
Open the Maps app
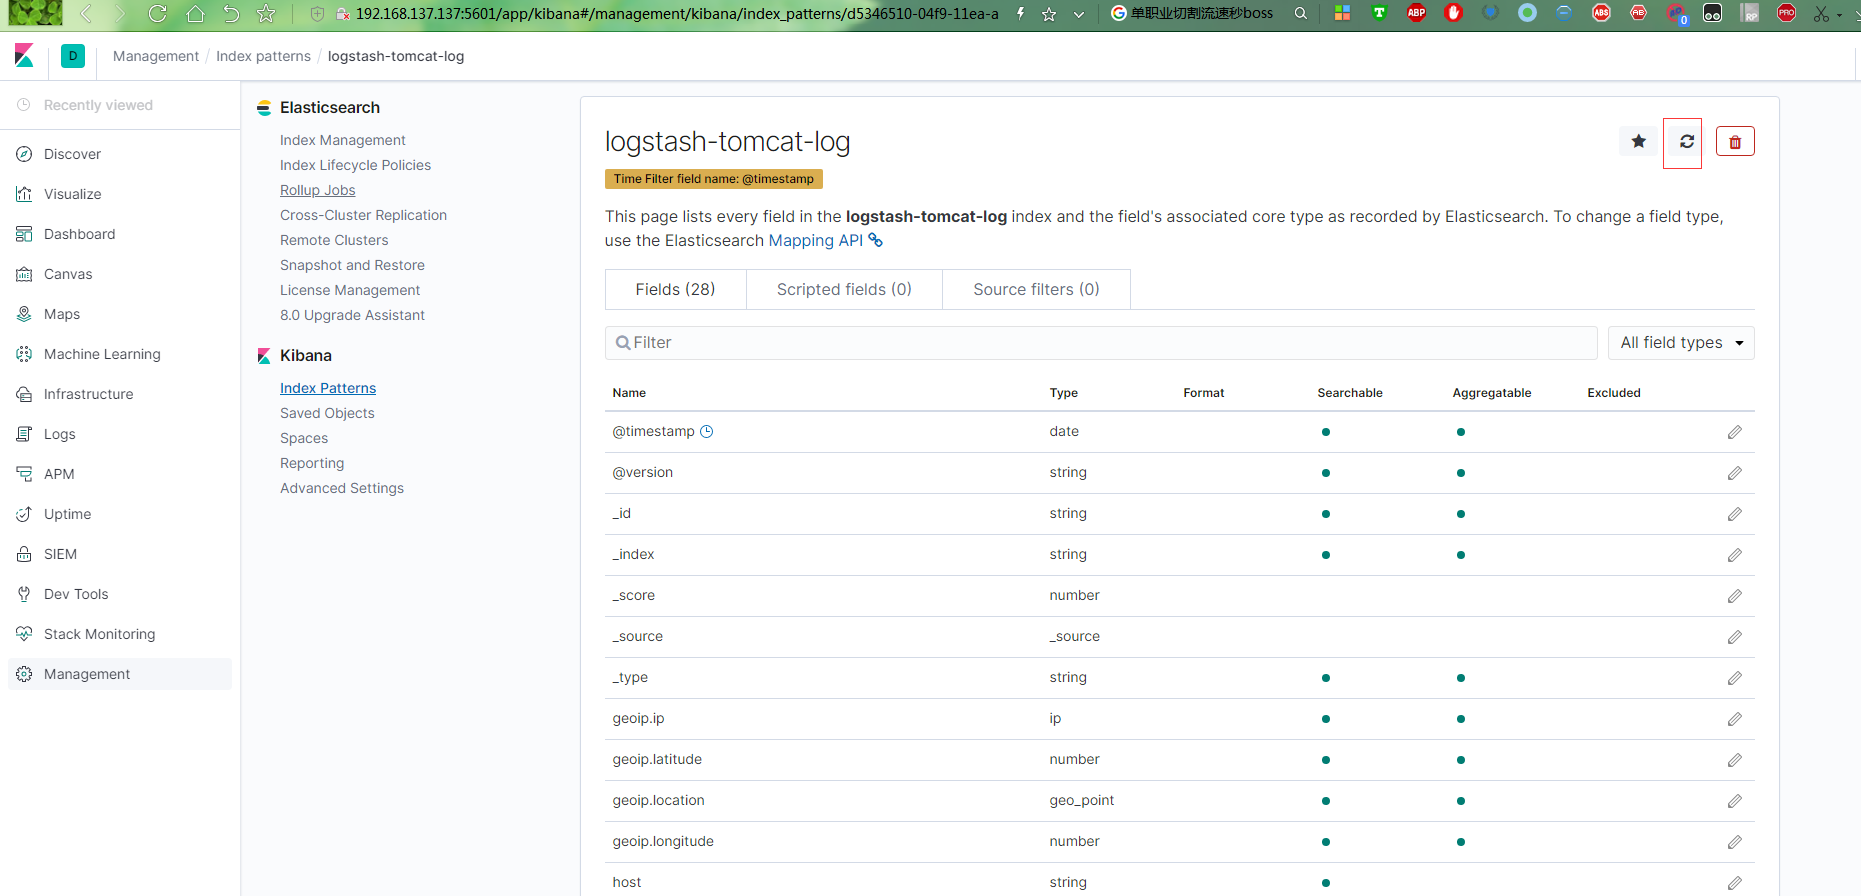[x=62, y=314]
